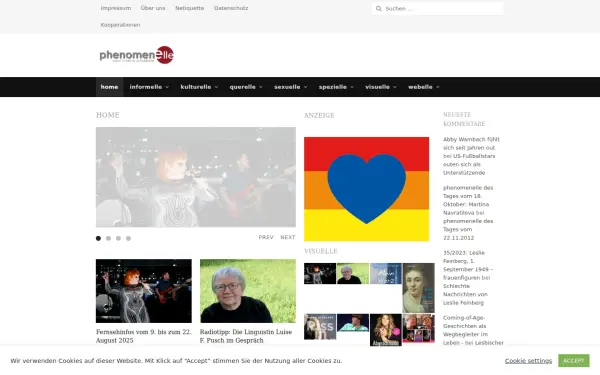Image resolution: width=600 pixels, height=375 pixels.
Task: Open Leslie Feinberg comment link
Action: tap(468, 278)
